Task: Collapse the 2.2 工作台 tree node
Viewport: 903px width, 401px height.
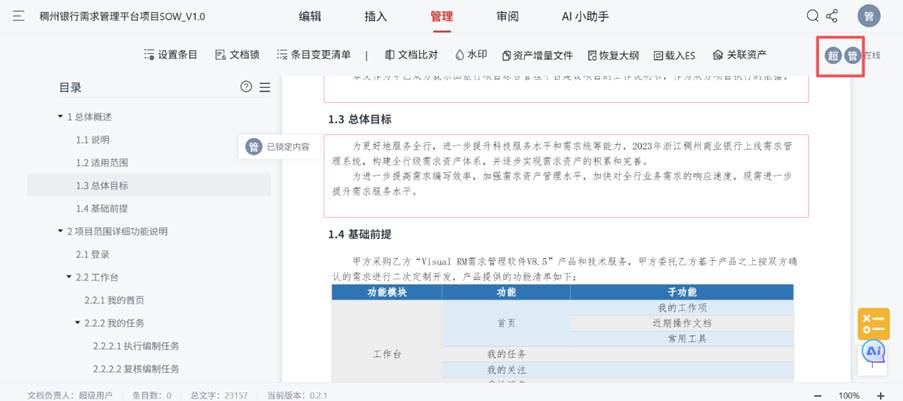Action: pyautogui.click(x=69, y=277)
